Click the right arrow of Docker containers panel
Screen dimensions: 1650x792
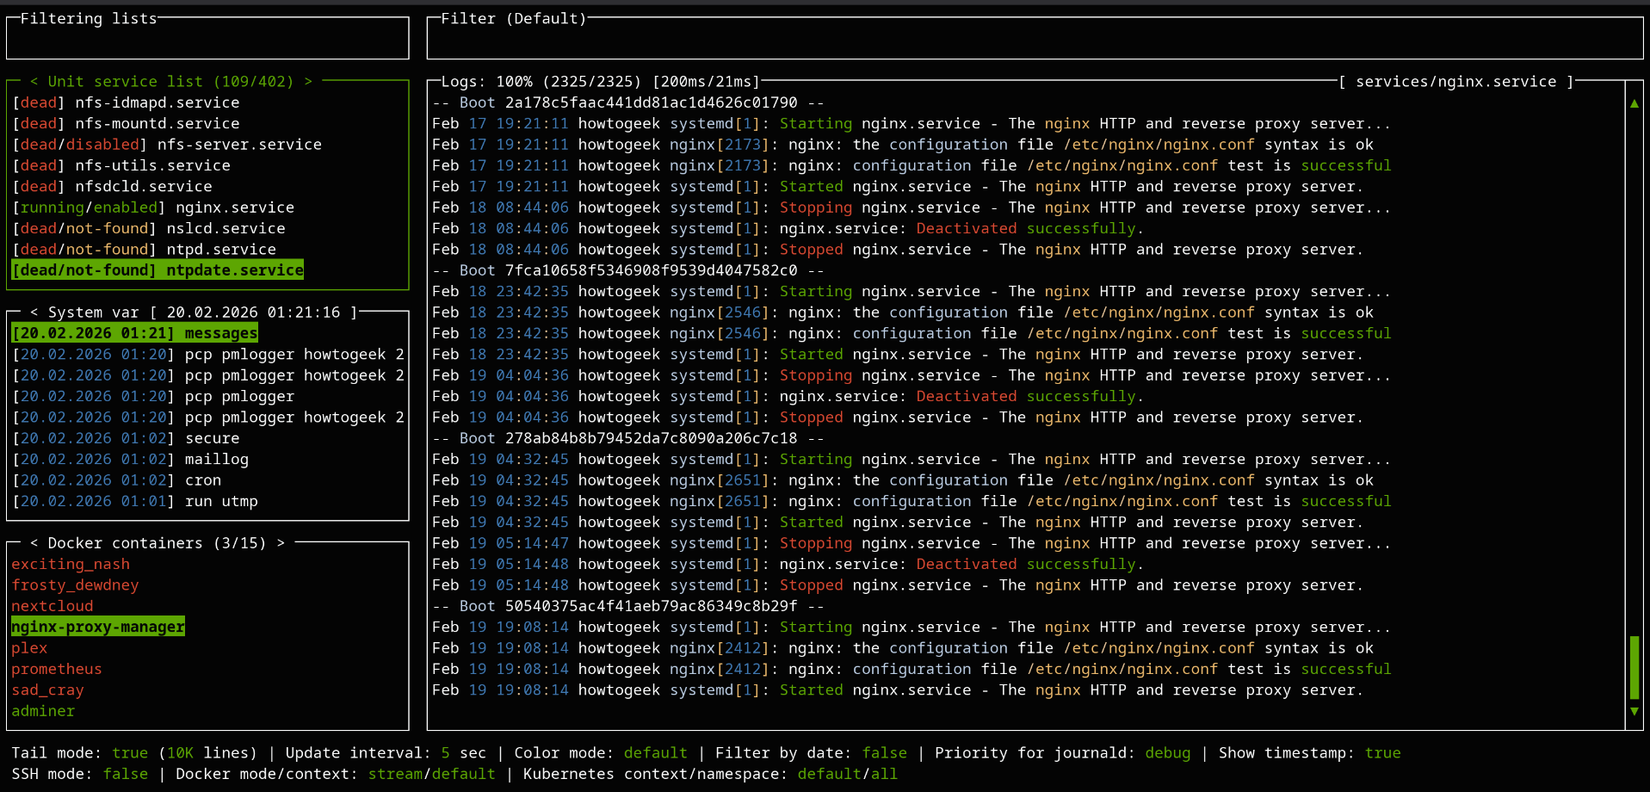point(281,543)
